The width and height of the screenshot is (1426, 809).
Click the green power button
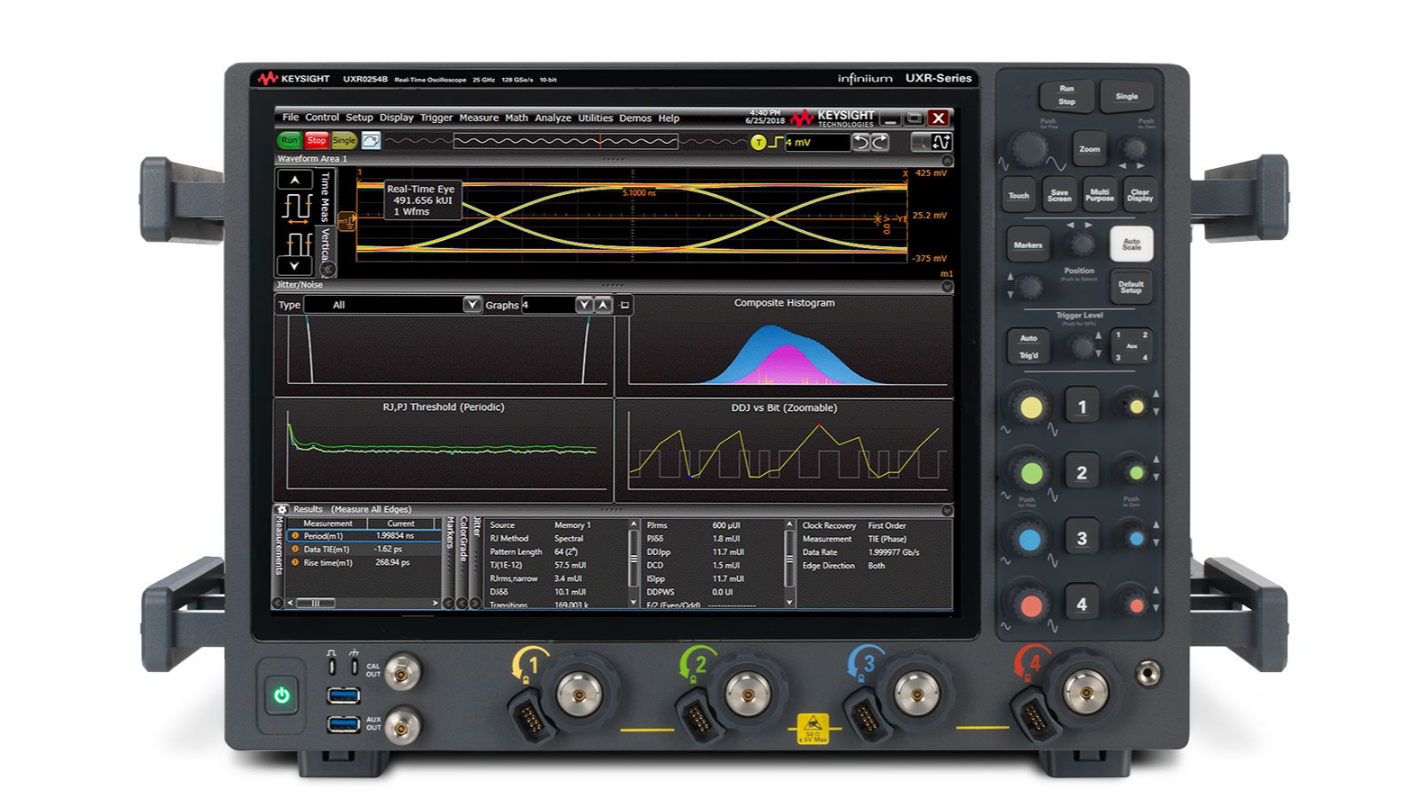pyautogui.click(x=282, y=694)
